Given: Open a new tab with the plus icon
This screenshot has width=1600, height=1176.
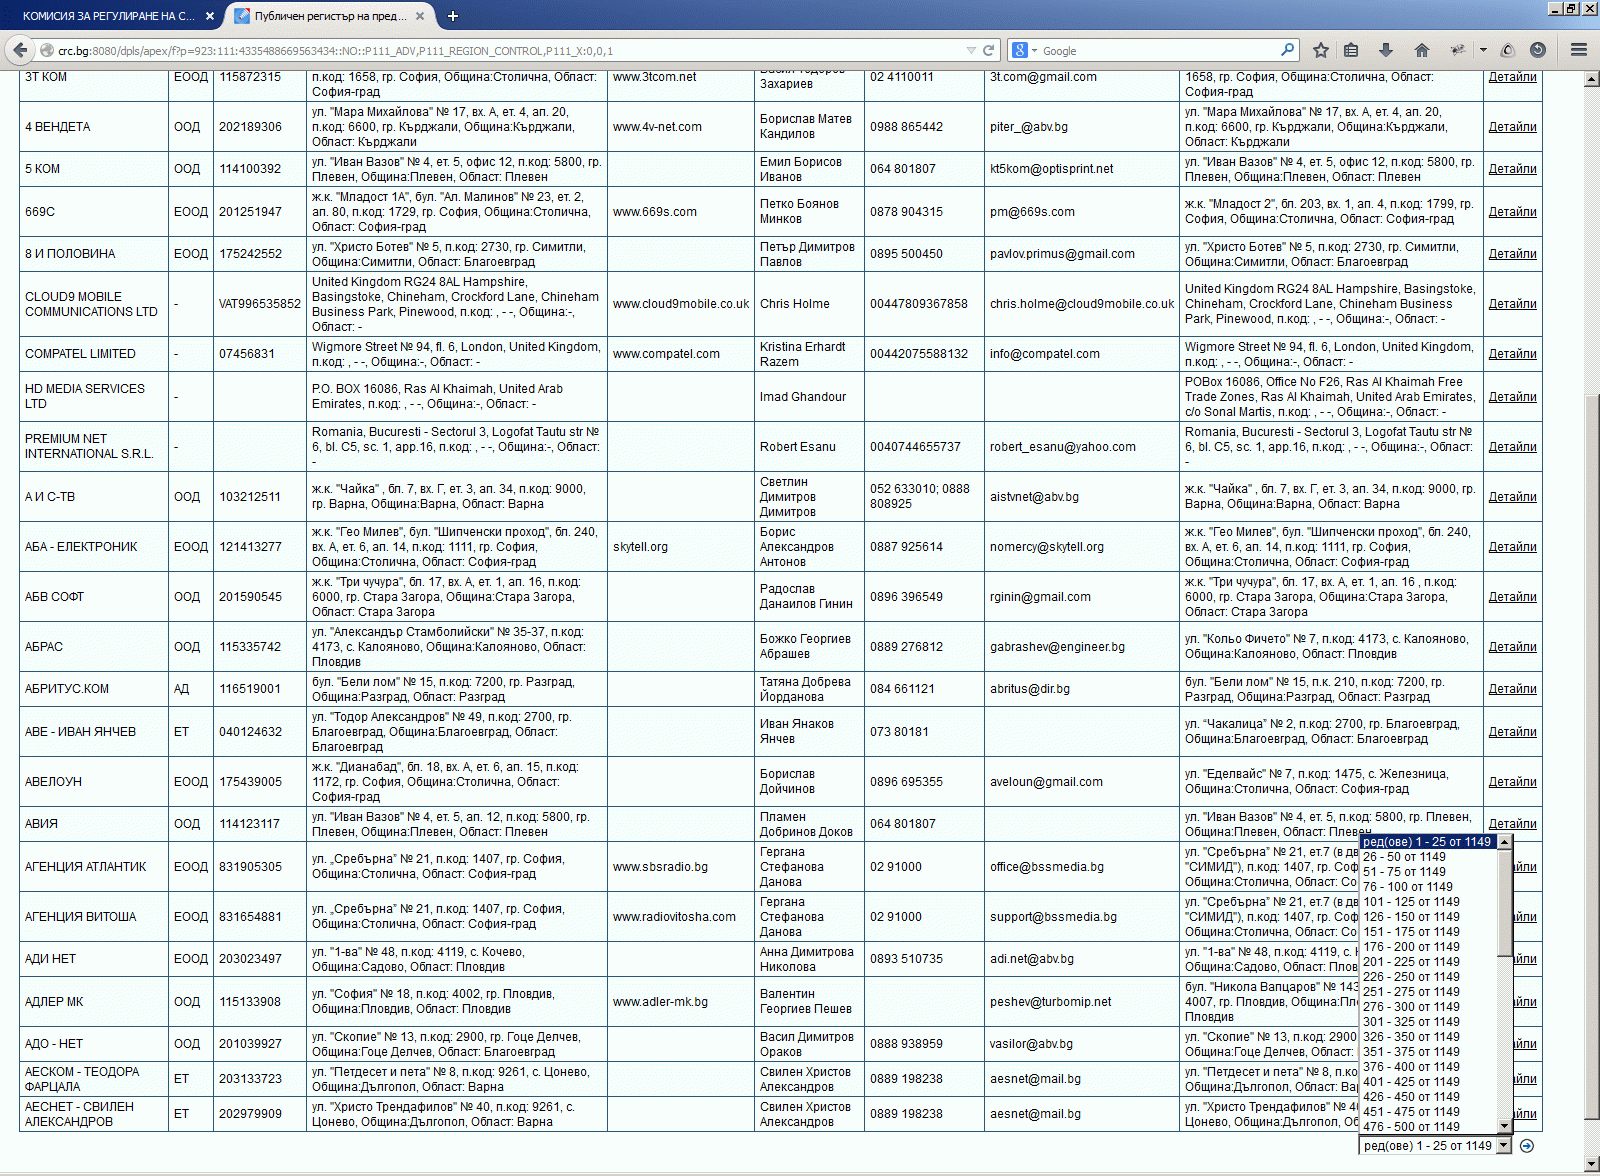Looking at the screenshot, I should [x=453, y=16].
